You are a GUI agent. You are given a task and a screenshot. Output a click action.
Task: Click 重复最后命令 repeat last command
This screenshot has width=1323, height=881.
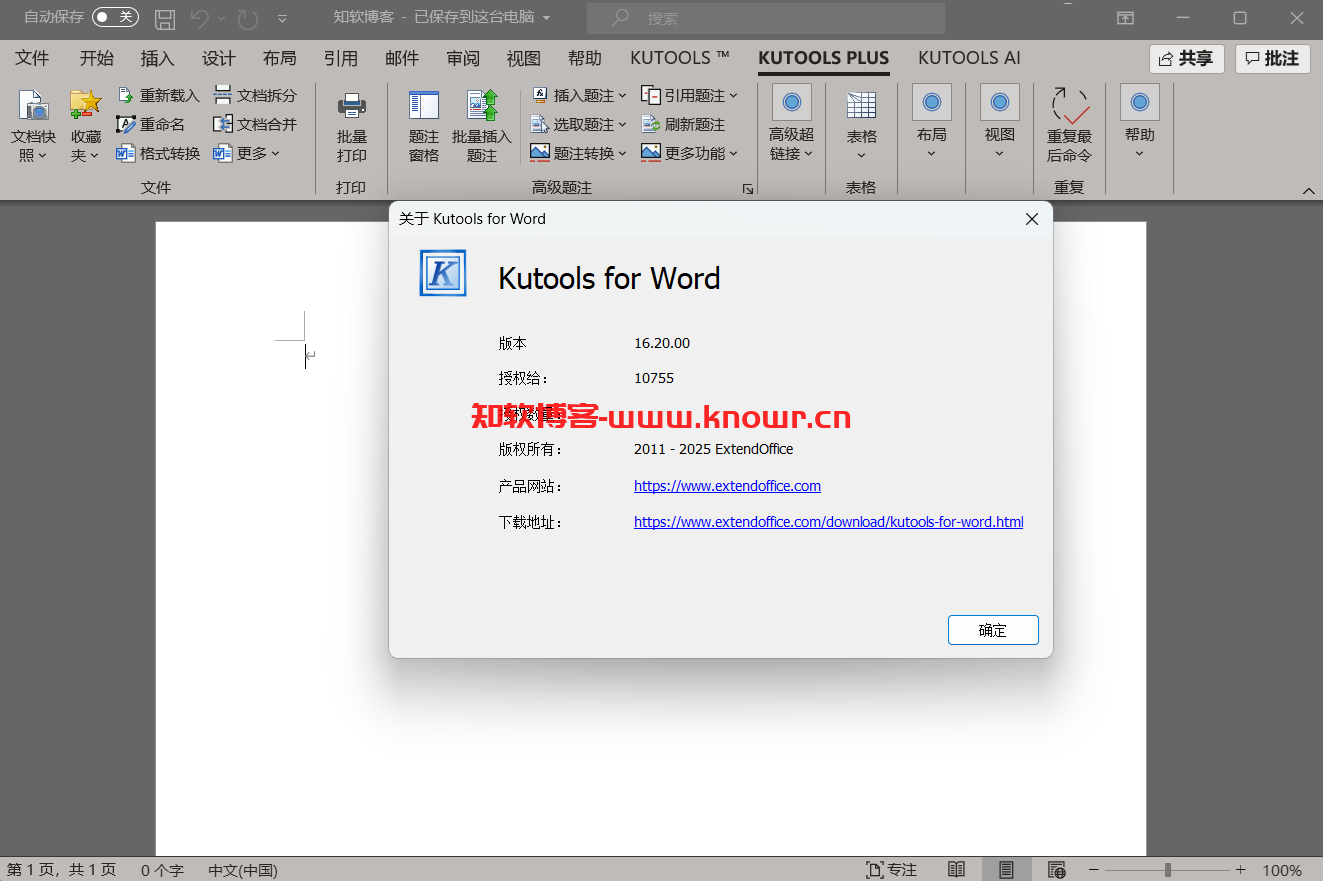tap(1069, 126)
